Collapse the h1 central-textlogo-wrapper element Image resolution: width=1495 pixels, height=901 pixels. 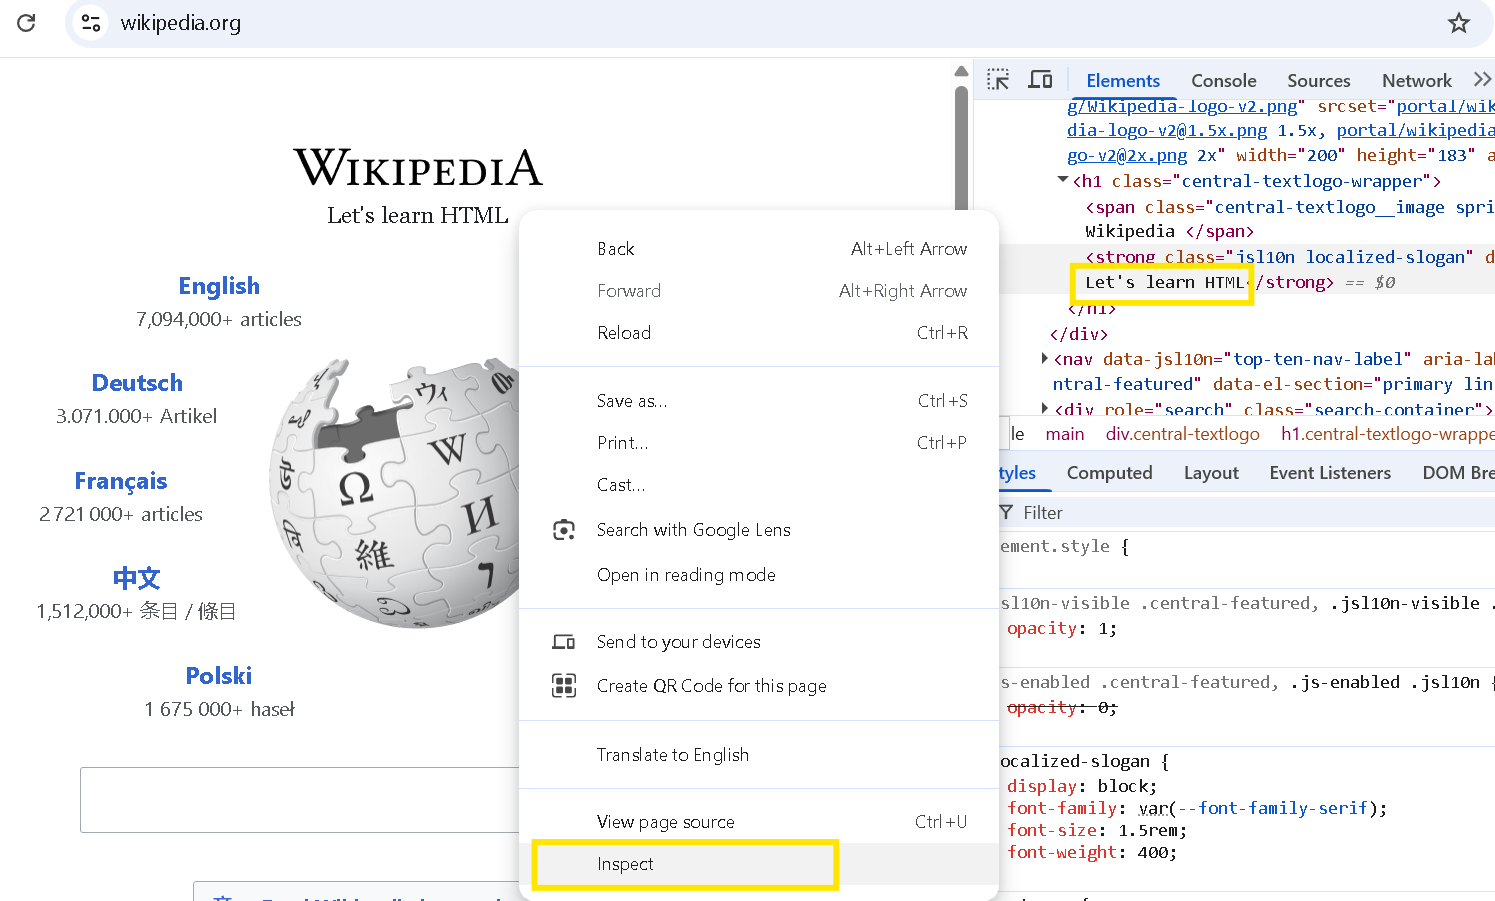coord(1063,181)
